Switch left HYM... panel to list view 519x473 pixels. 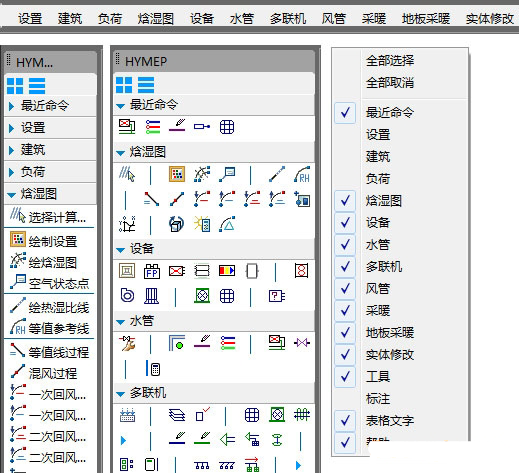pos(37,86)
